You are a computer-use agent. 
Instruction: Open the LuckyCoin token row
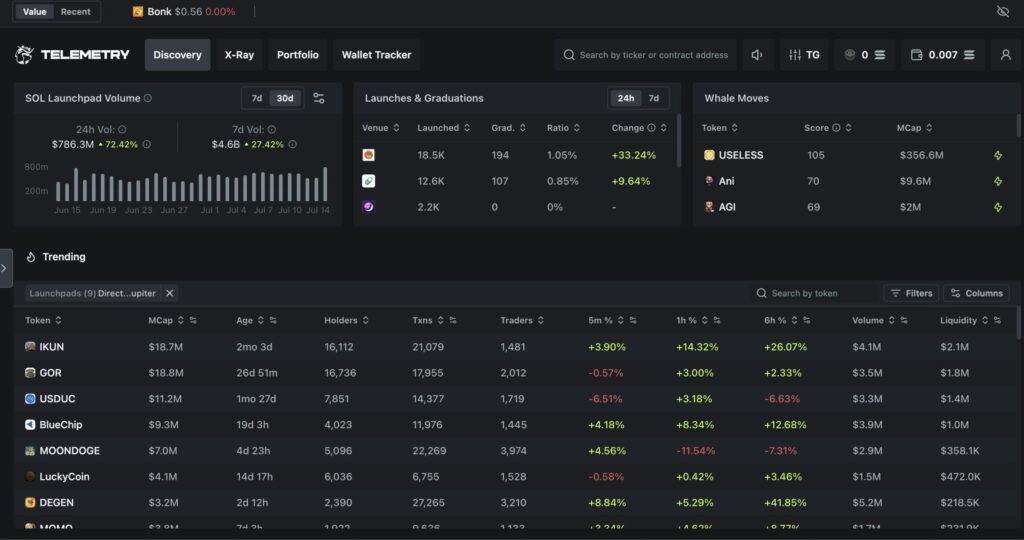[x=515, y=477]
